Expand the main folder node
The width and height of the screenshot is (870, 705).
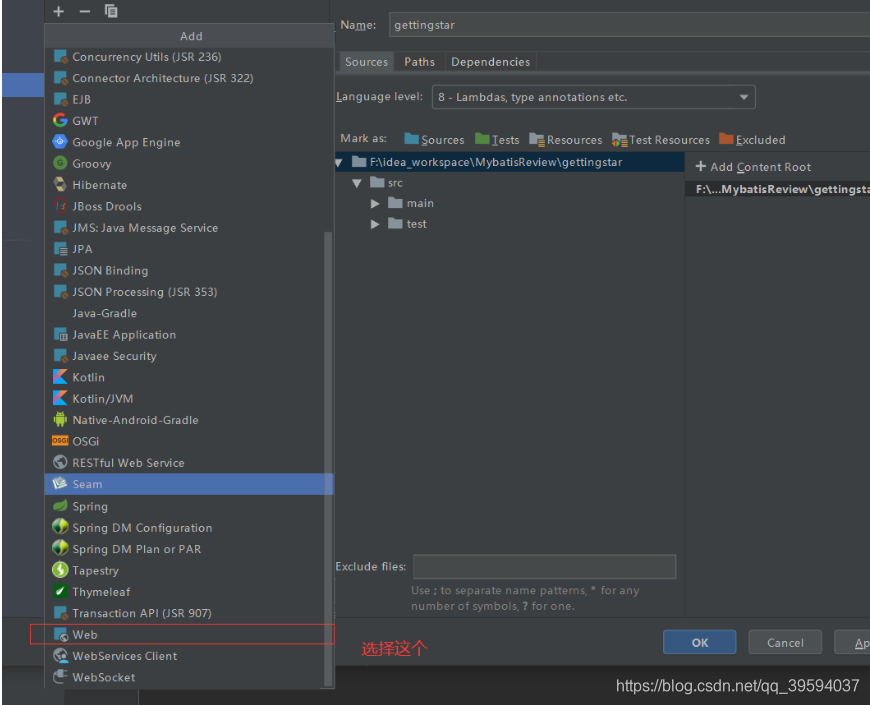375,204
